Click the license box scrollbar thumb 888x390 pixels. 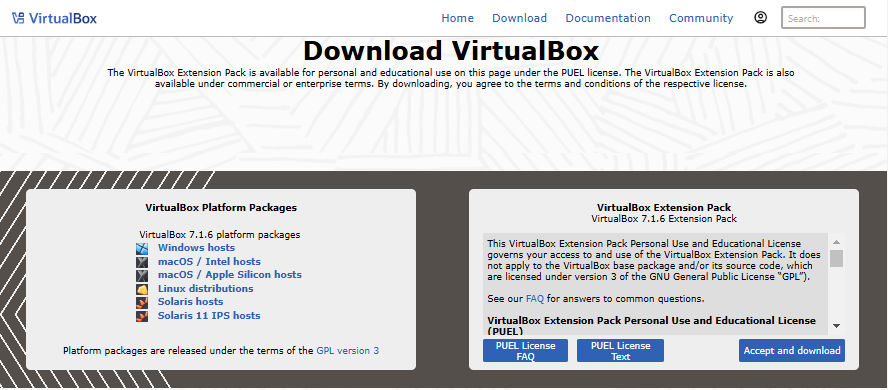836,258
